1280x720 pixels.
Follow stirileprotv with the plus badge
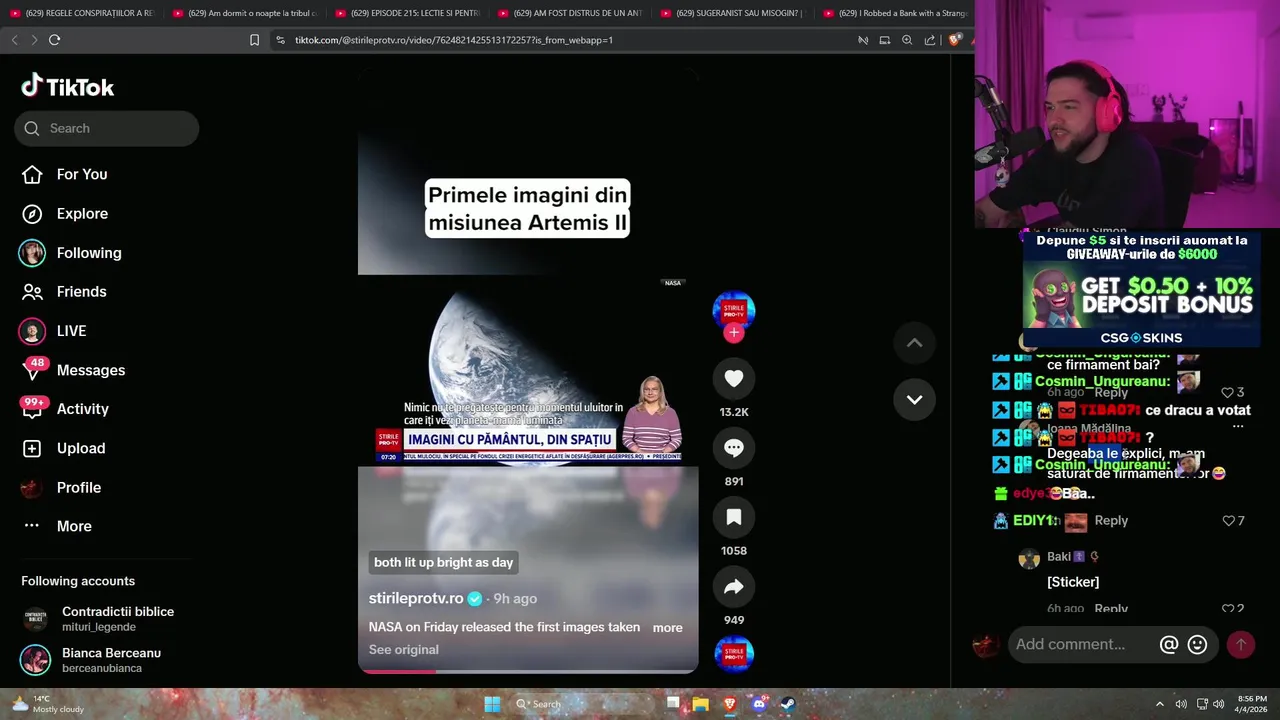click(x=734, y=333)
